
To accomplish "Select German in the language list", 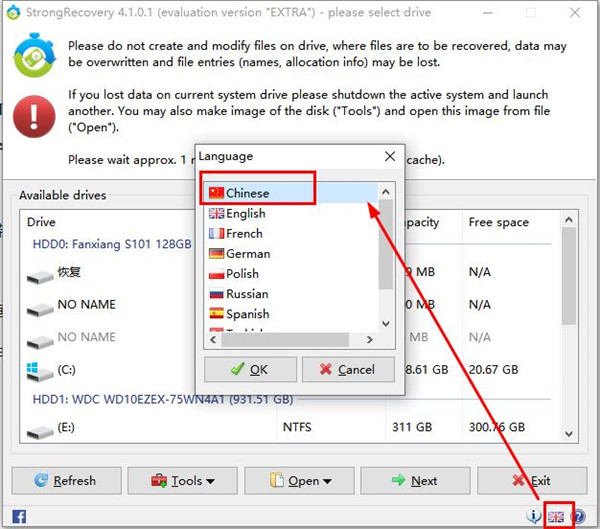I will tap(291, 253).
